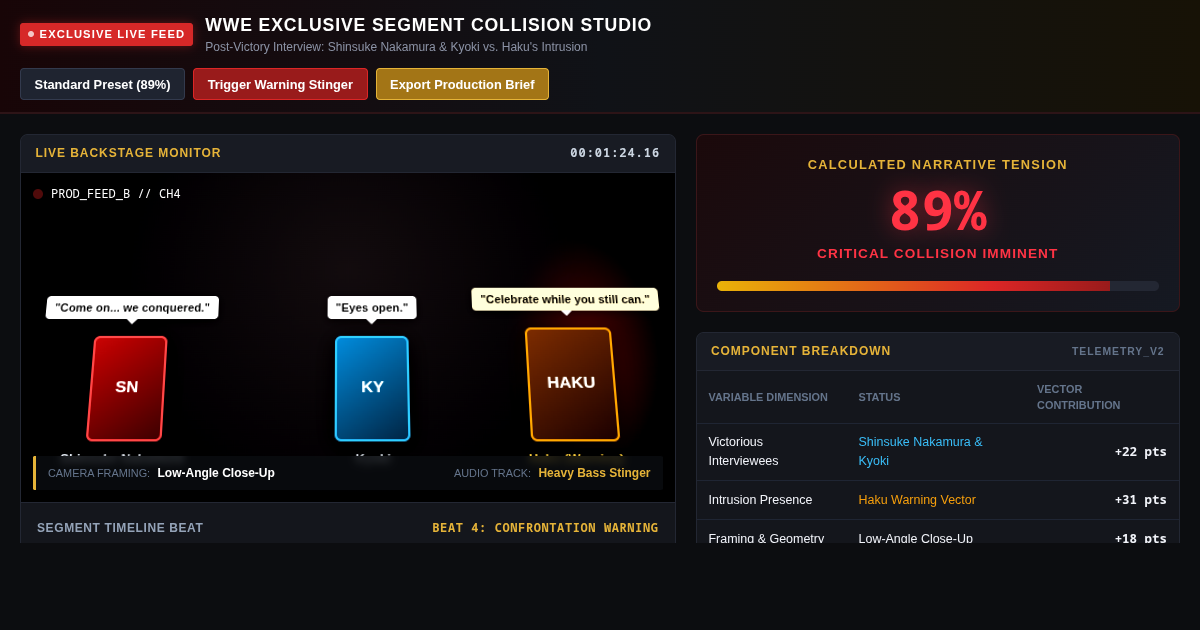The width and height of the screenshot is (1200, 630).
Task: Click the COMPONENT BREAKDOWN heading
Action: coord(801,351)
